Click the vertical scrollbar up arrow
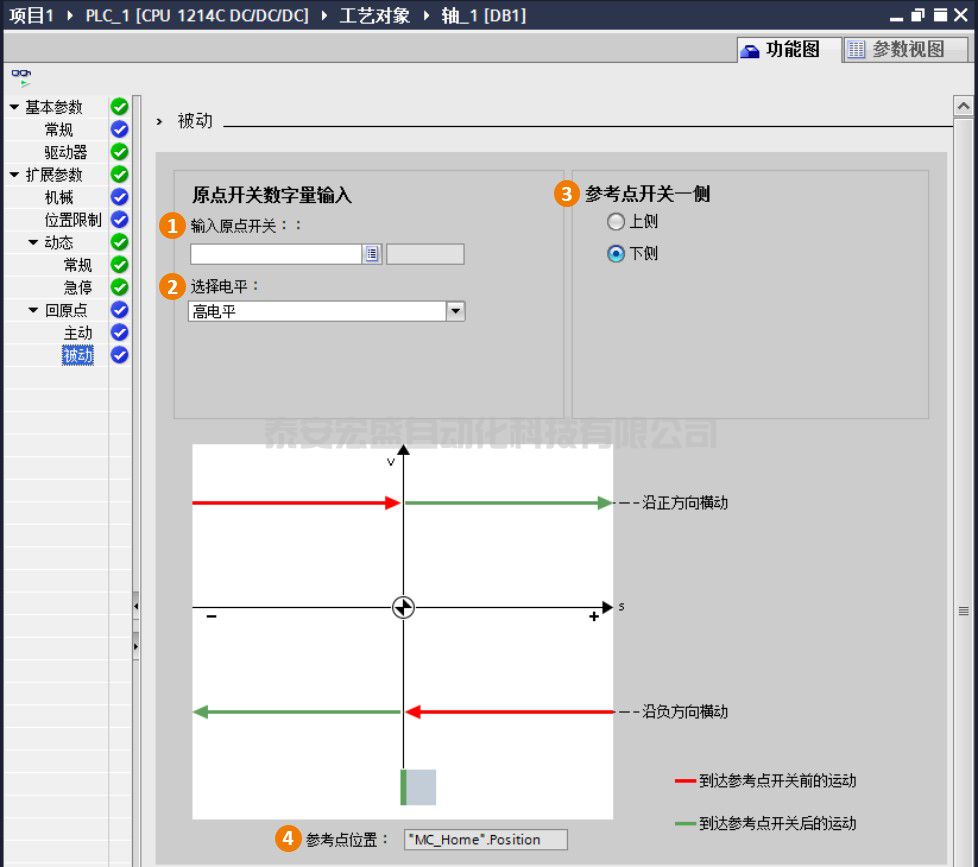This screenshot has height=867, width=978. coord(964,105)
